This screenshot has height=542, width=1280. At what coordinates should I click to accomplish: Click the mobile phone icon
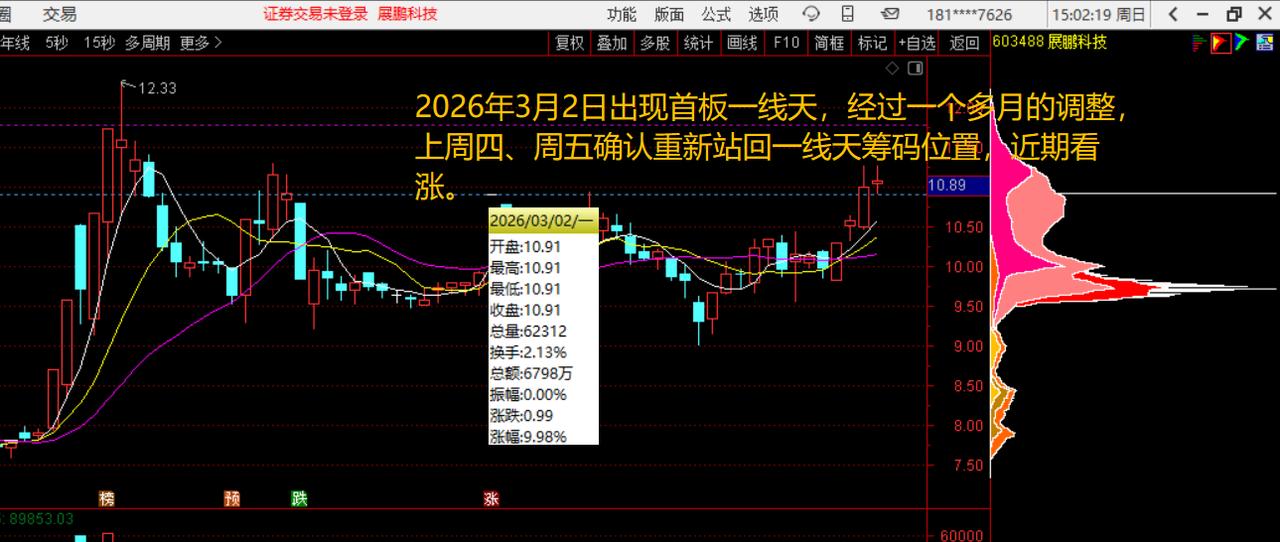pos(848,14)
